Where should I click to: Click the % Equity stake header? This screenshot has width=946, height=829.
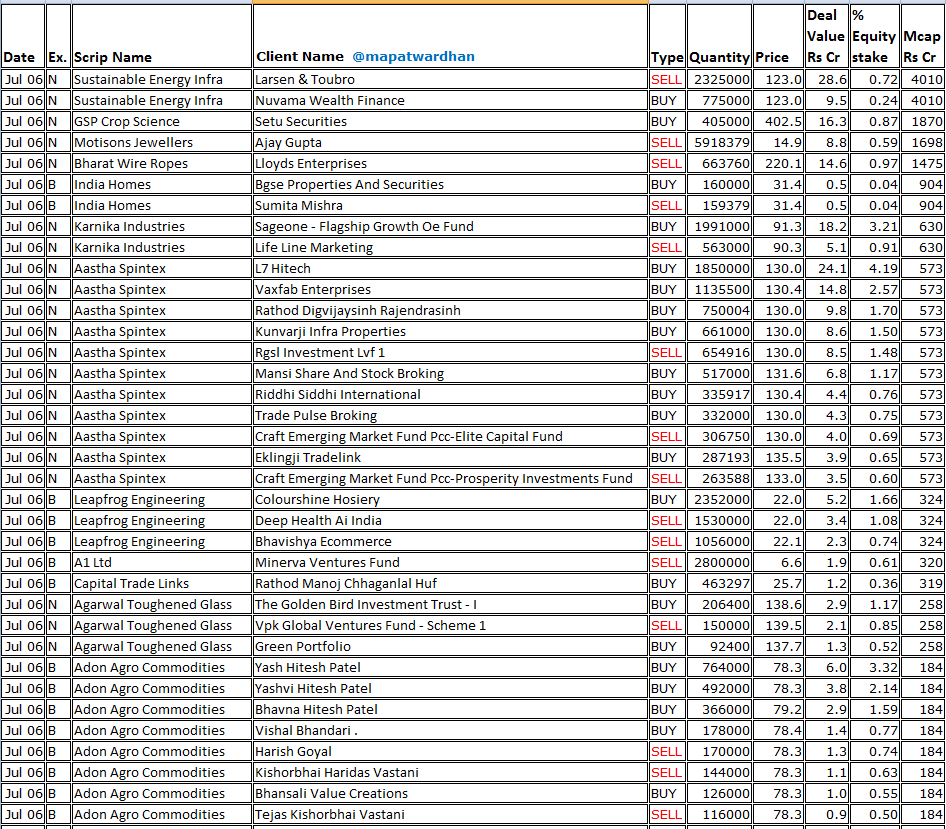tap(874, 36)
